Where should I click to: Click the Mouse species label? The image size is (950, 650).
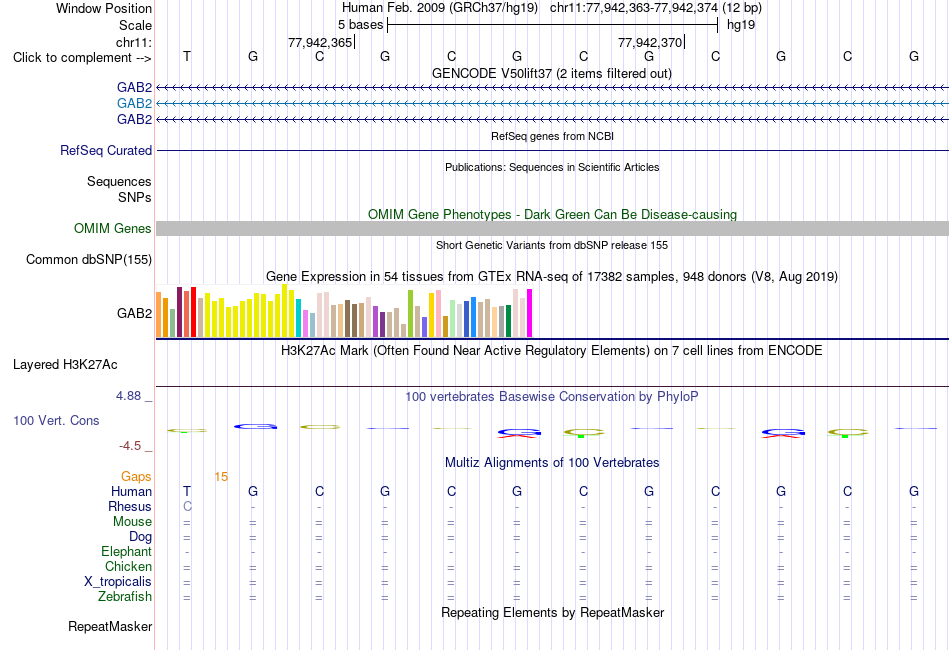132,522
